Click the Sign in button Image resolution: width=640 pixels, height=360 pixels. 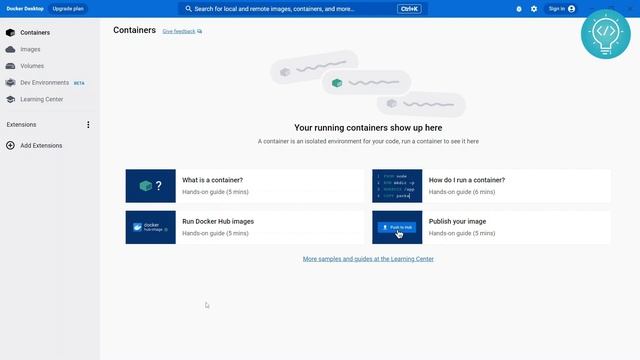click(562, 9)
